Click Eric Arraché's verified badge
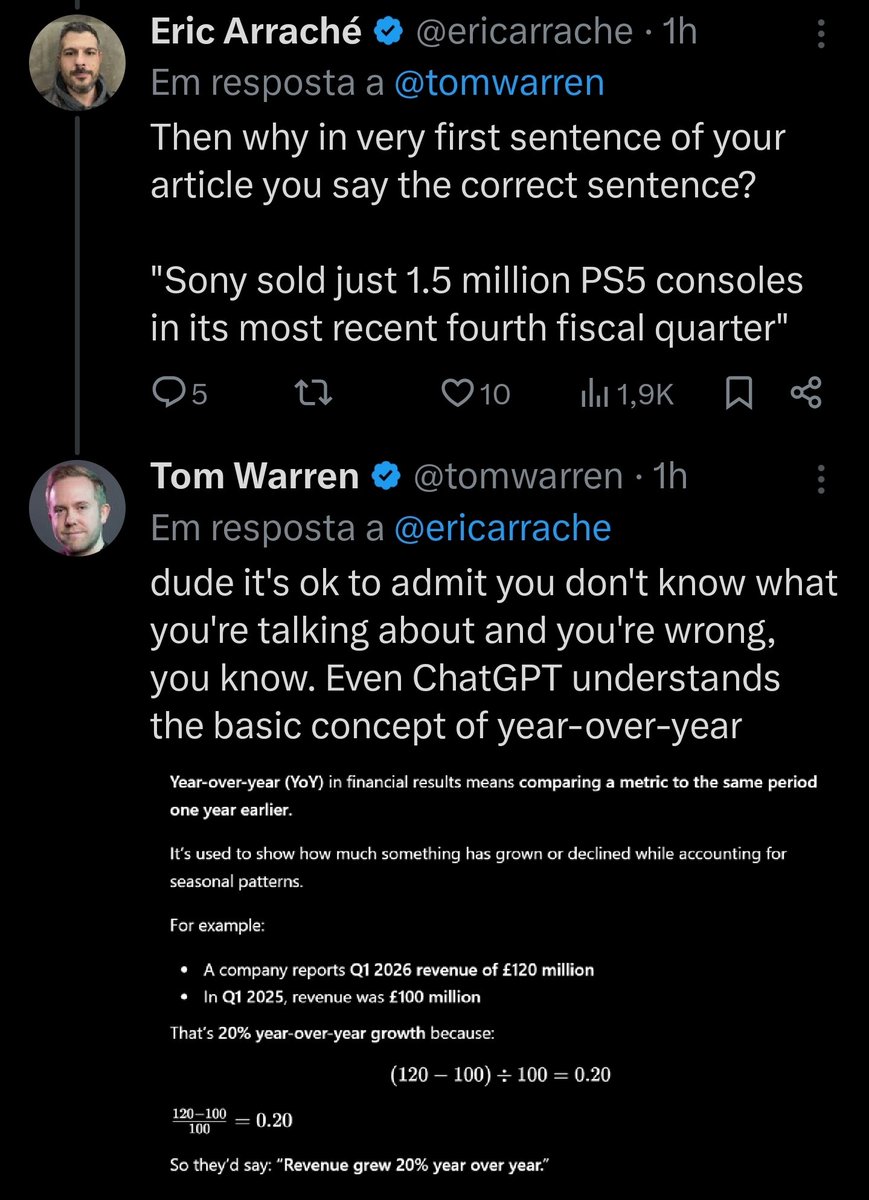 click(387, 32)
